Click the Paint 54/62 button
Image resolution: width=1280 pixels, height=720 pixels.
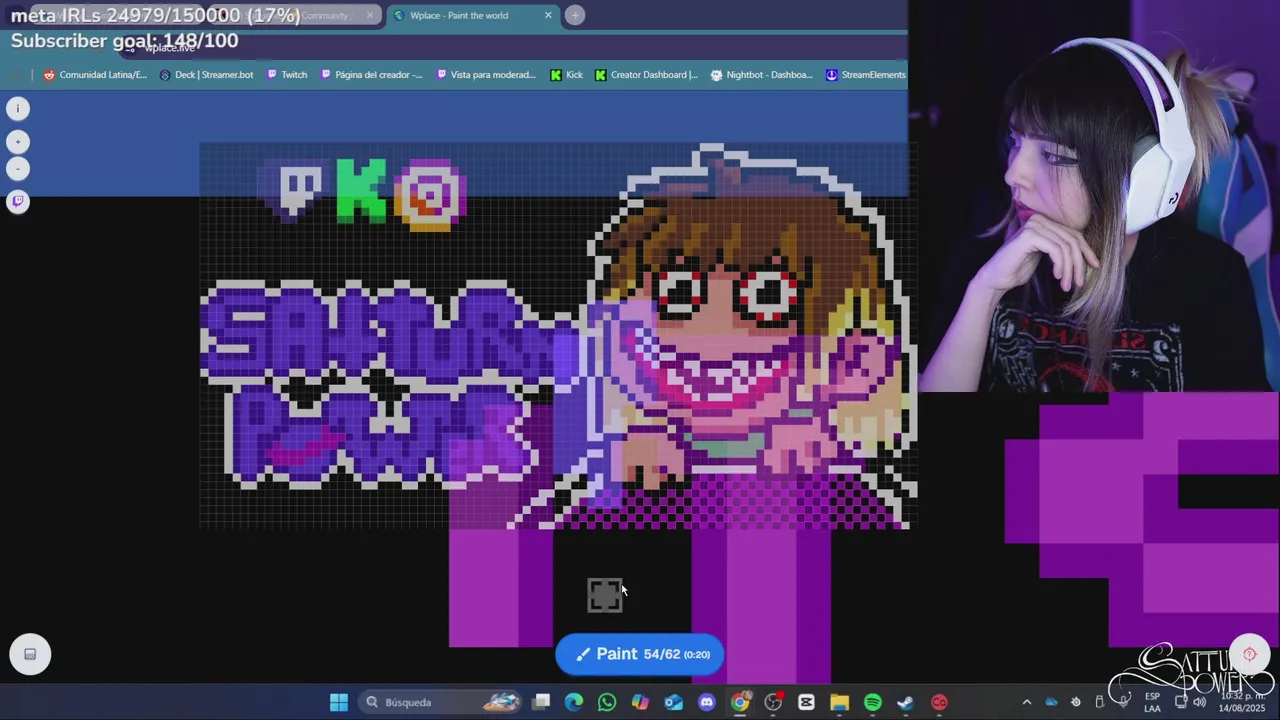pyautogui.click(x=640, y=654)
